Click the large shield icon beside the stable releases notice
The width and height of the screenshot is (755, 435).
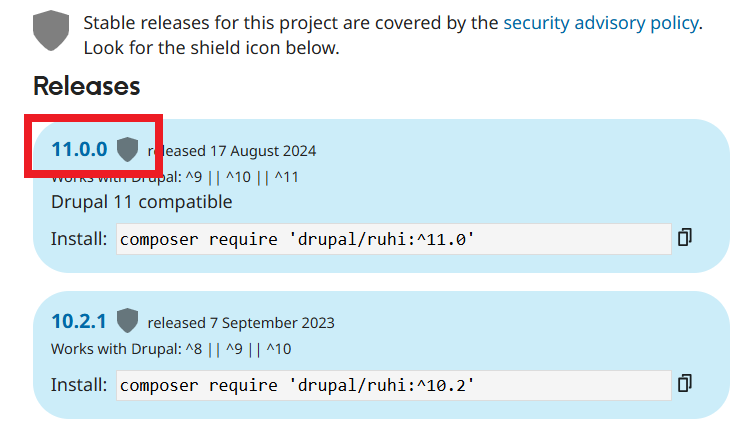[x=51, y=31]
